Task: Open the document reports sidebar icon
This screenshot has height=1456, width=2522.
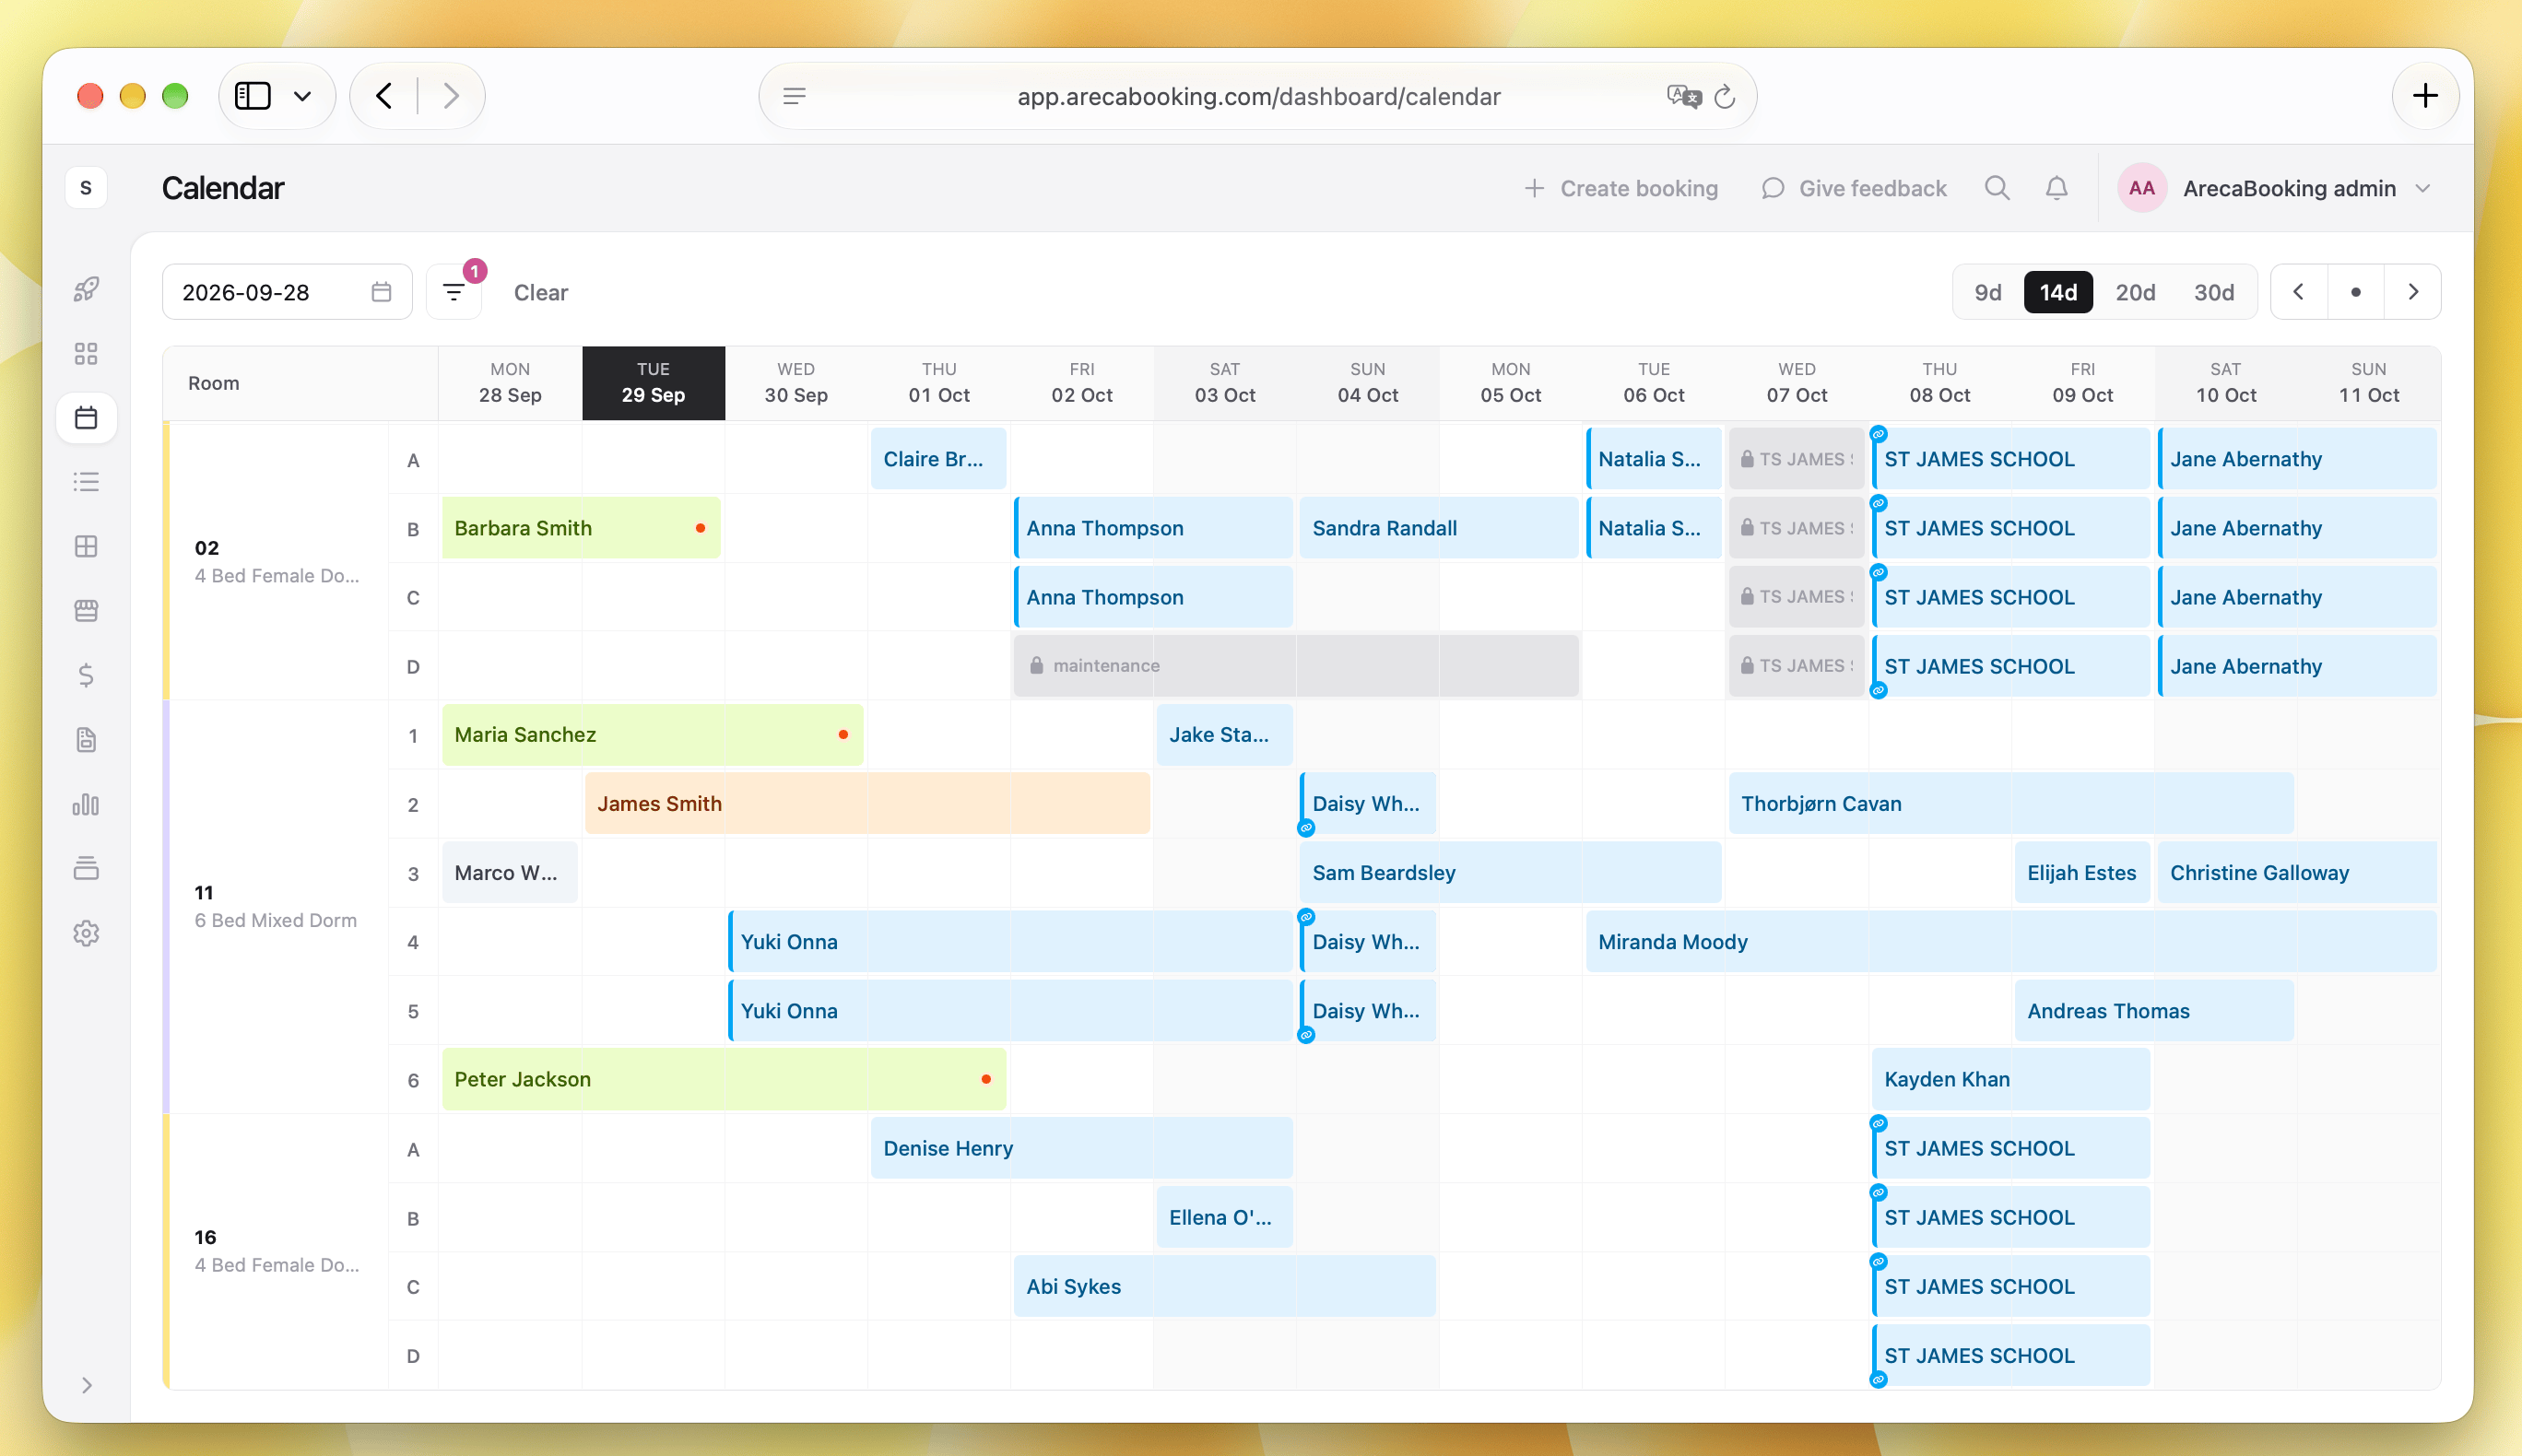Action: pyautogui.click(x=86, y=740)
